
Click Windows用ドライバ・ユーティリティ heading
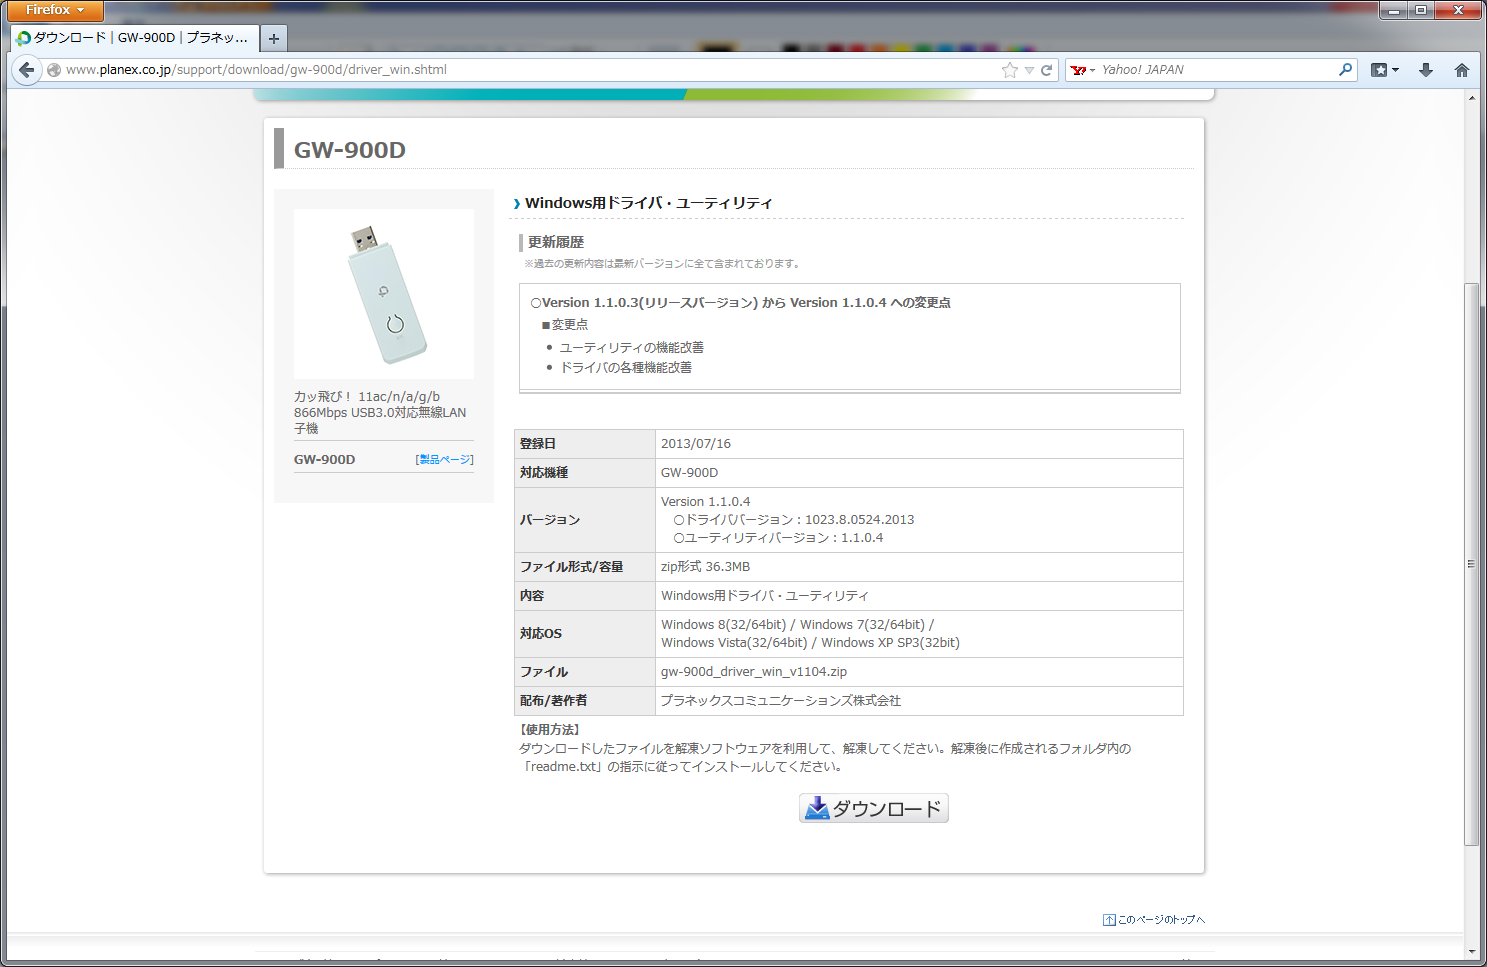tap(648, 203)
